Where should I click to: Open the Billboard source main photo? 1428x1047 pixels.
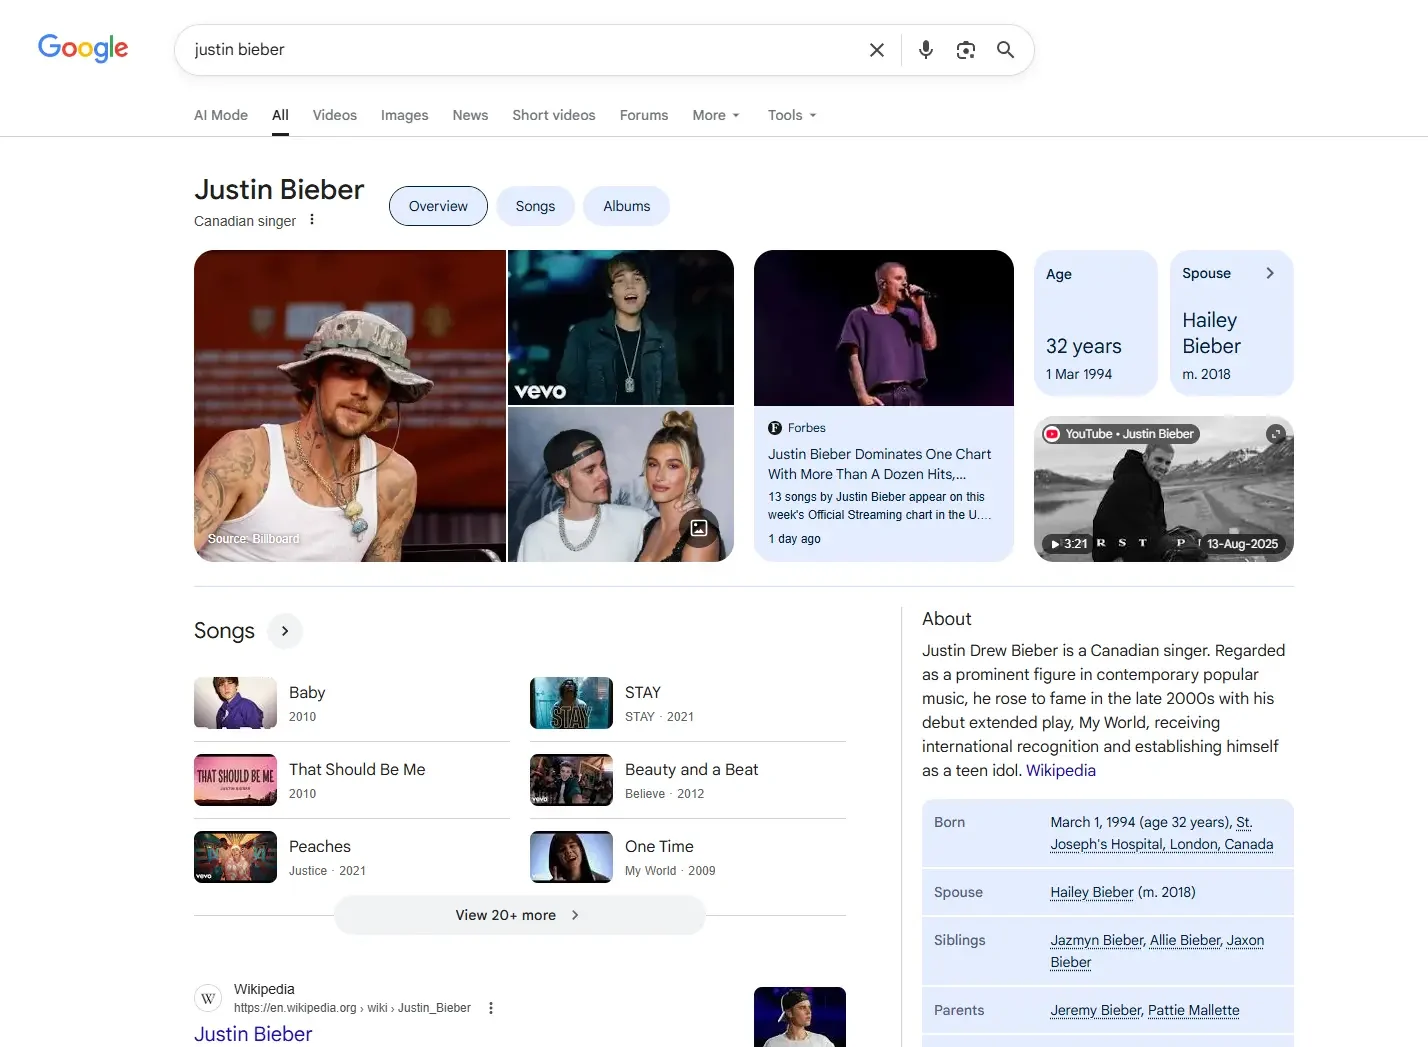coord(350,406)
